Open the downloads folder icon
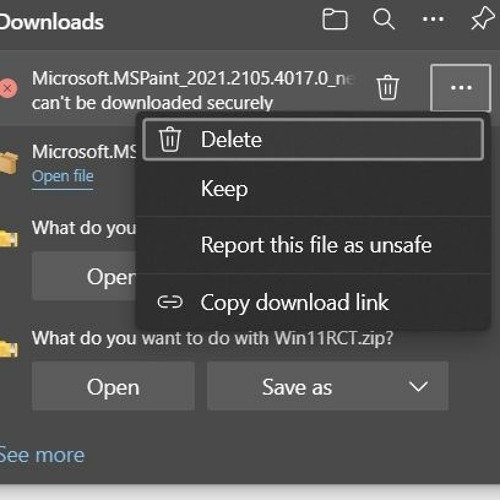This screenshot has height=500, width=500. pos(335,20)
